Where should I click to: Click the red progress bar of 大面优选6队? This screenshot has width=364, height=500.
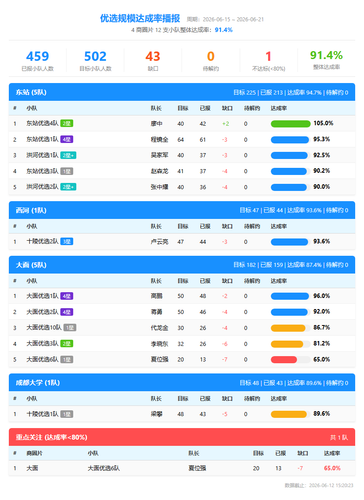tap(291, 360)
